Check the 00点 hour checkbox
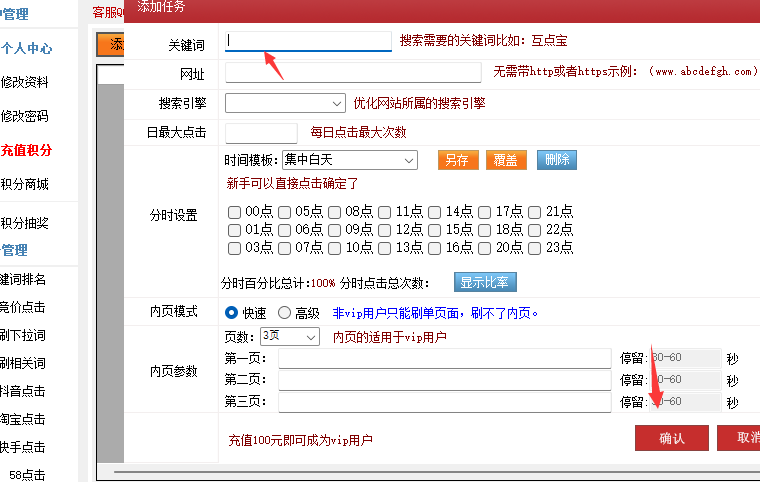Viewport: 760px width, 482px height. point(234,212)
